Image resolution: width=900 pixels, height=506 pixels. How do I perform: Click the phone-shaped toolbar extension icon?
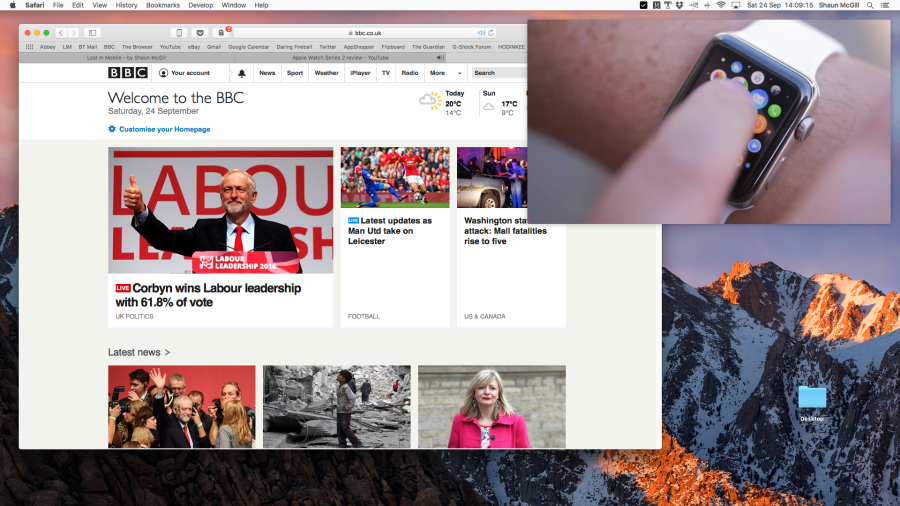click(179, 33)
